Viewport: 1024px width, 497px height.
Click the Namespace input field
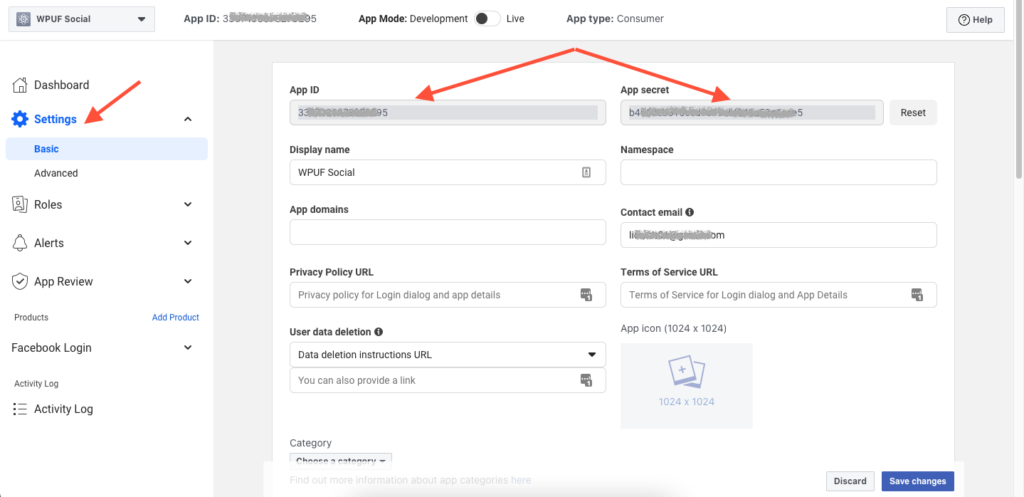tap(778, 172)
